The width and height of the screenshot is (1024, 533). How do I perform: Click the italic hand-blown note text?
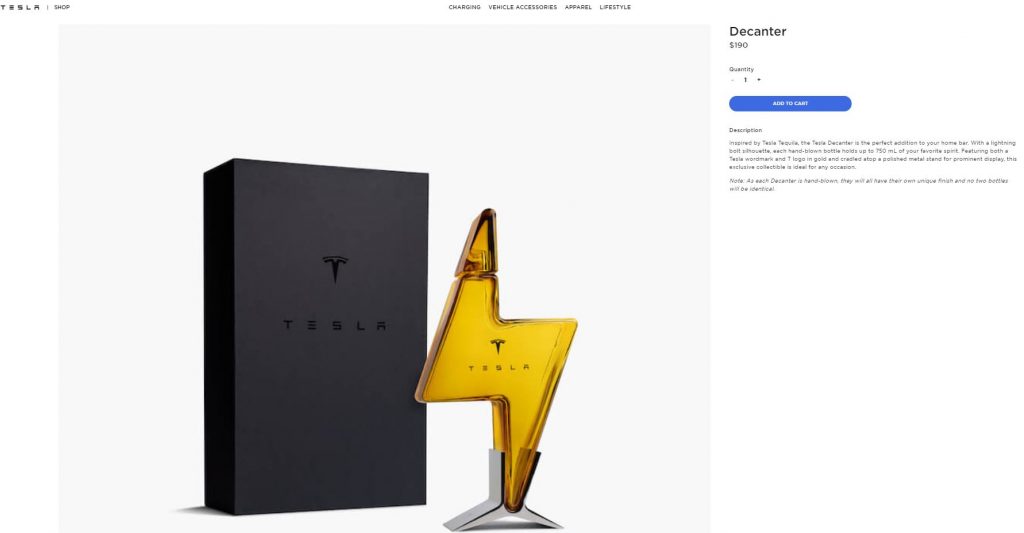[869, 185]
